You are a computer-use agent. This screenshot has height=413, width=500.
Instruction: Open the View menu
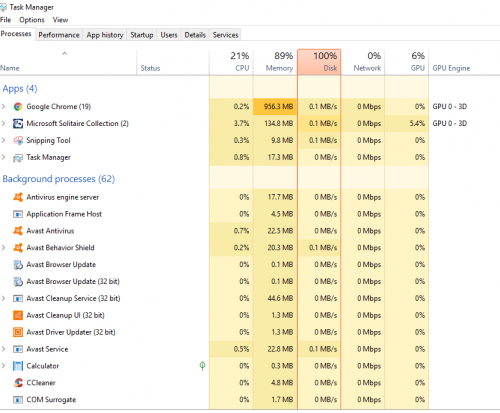(60, 20)
